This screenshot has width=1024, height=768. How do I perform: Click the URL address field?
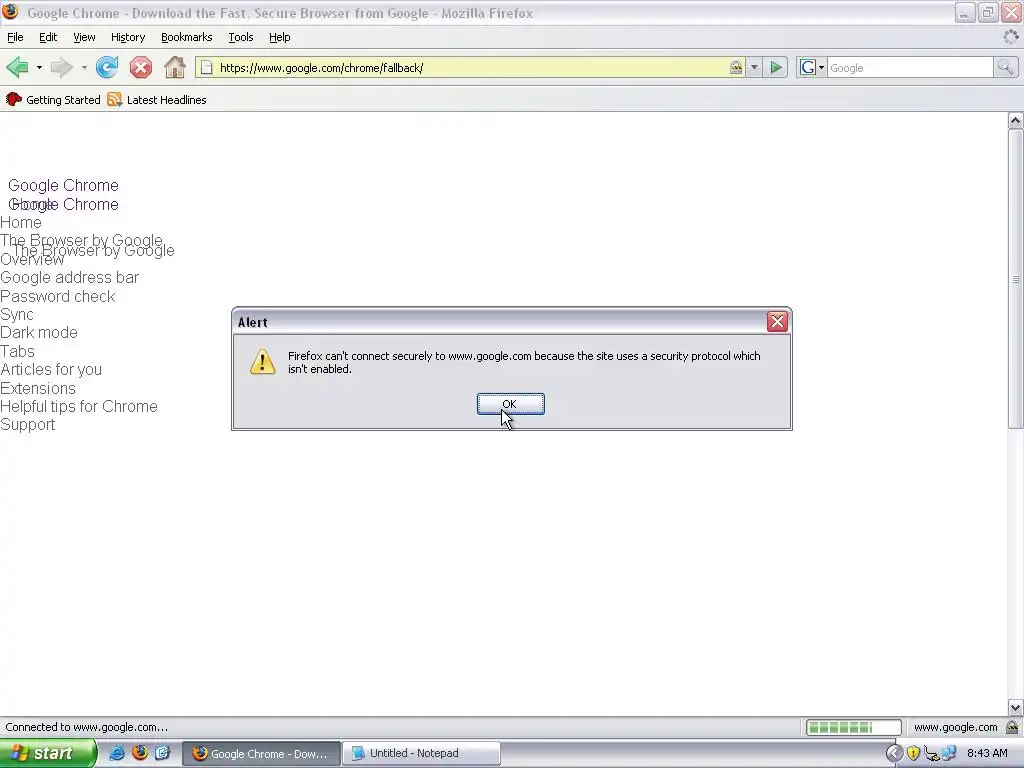470,67
